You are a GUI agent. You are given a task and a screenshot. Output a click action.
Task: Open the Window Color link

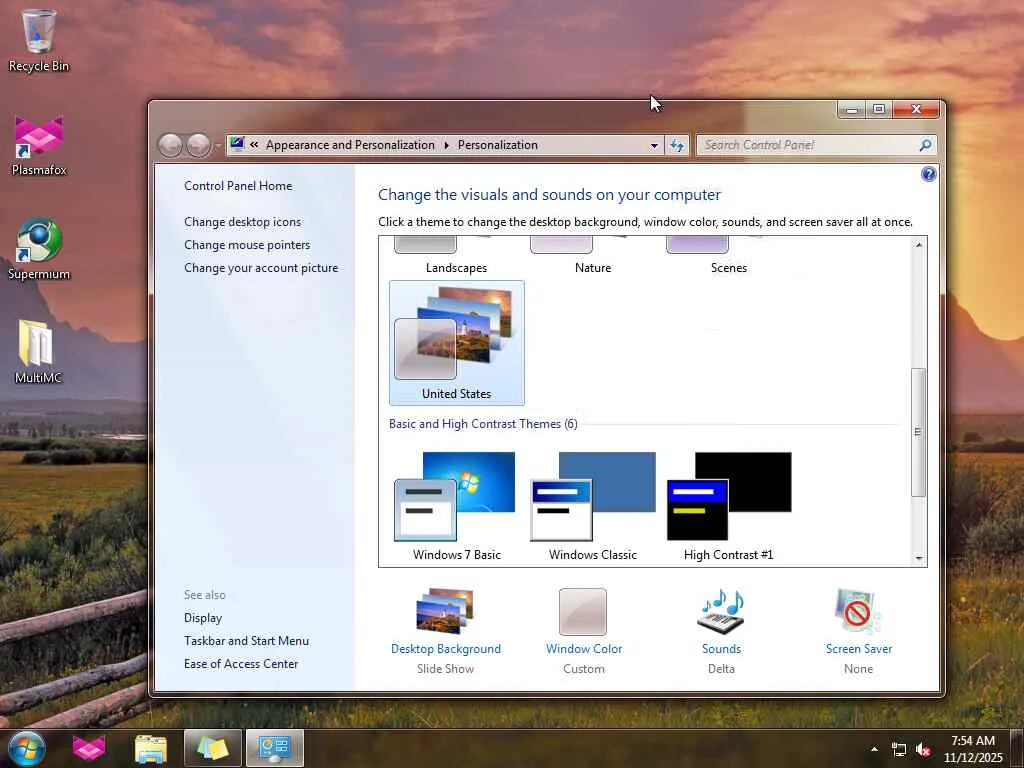point(584,648)
